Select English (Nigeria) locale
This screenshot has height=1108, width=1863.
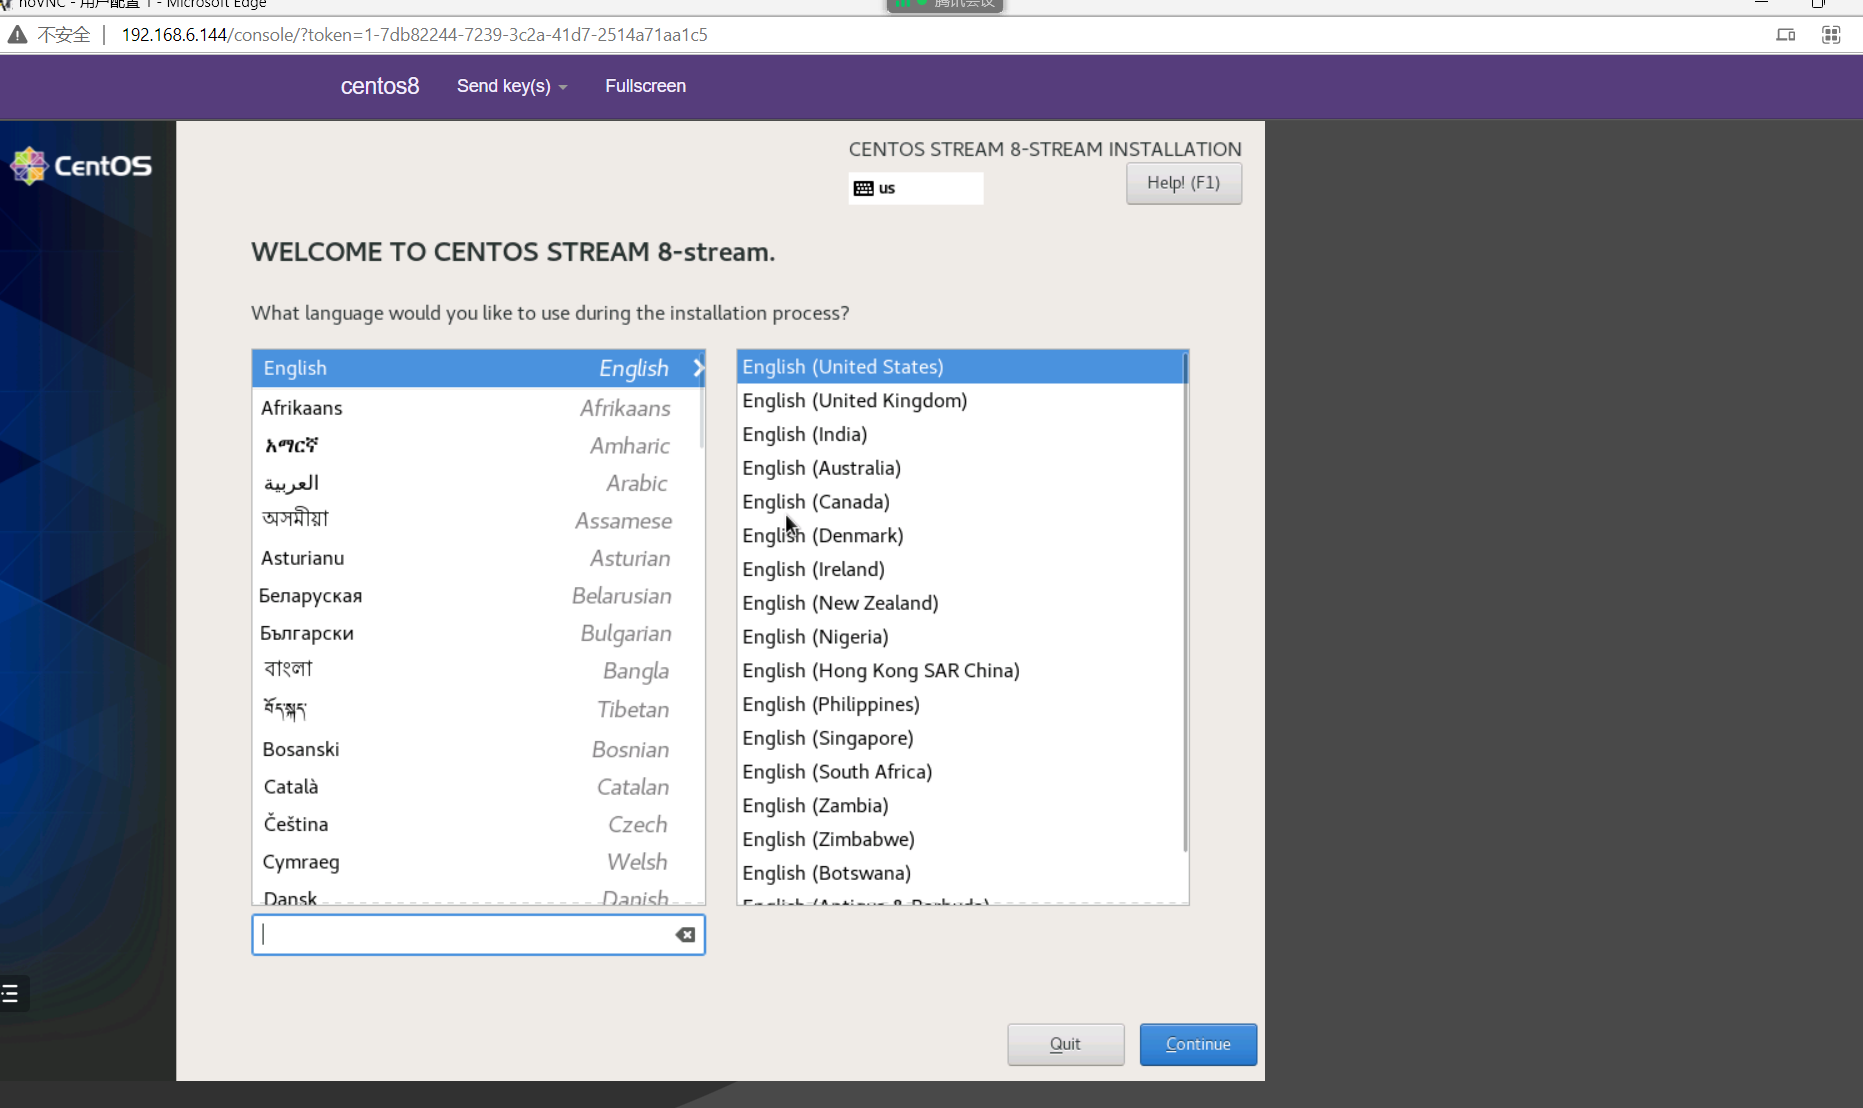click(960, 637)
